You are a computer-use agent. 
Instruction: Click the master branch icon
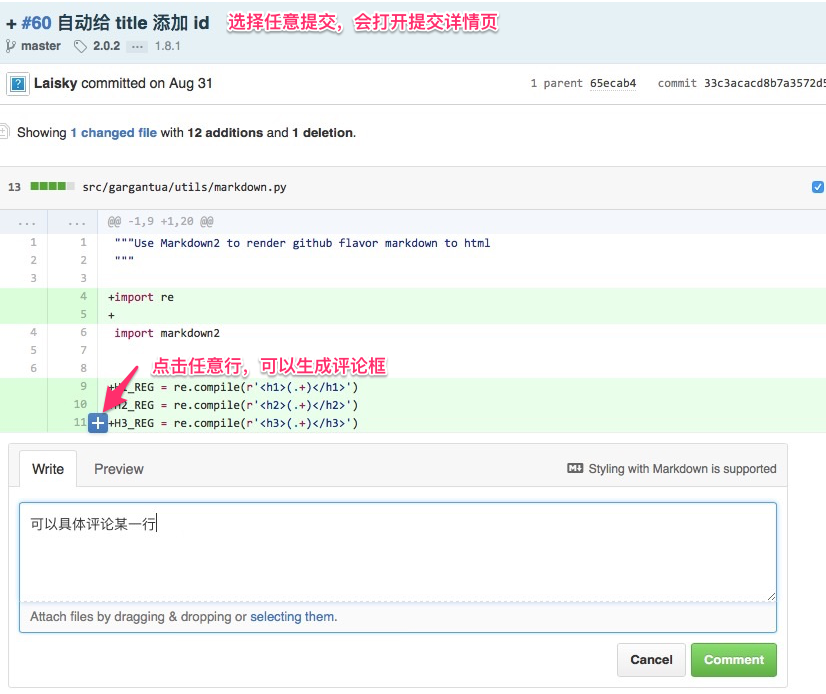[11, 46]
